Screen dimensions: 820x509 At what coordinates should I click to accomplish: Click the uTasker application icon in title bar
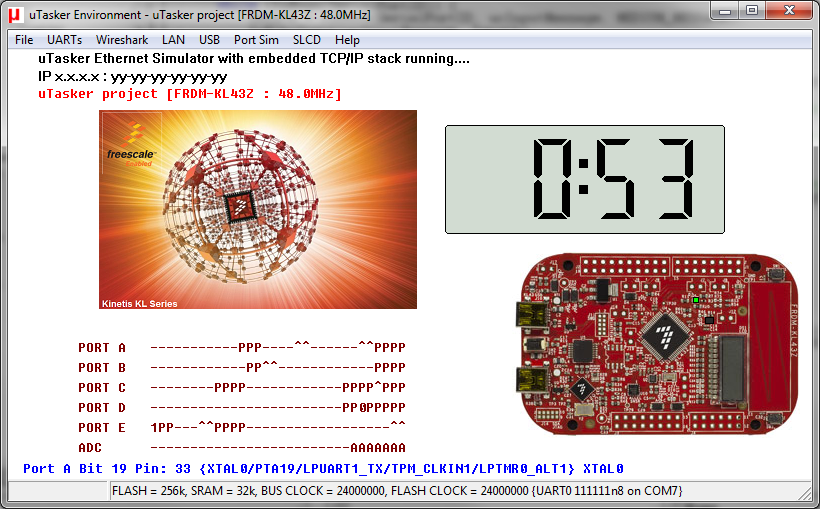[15, 15]
